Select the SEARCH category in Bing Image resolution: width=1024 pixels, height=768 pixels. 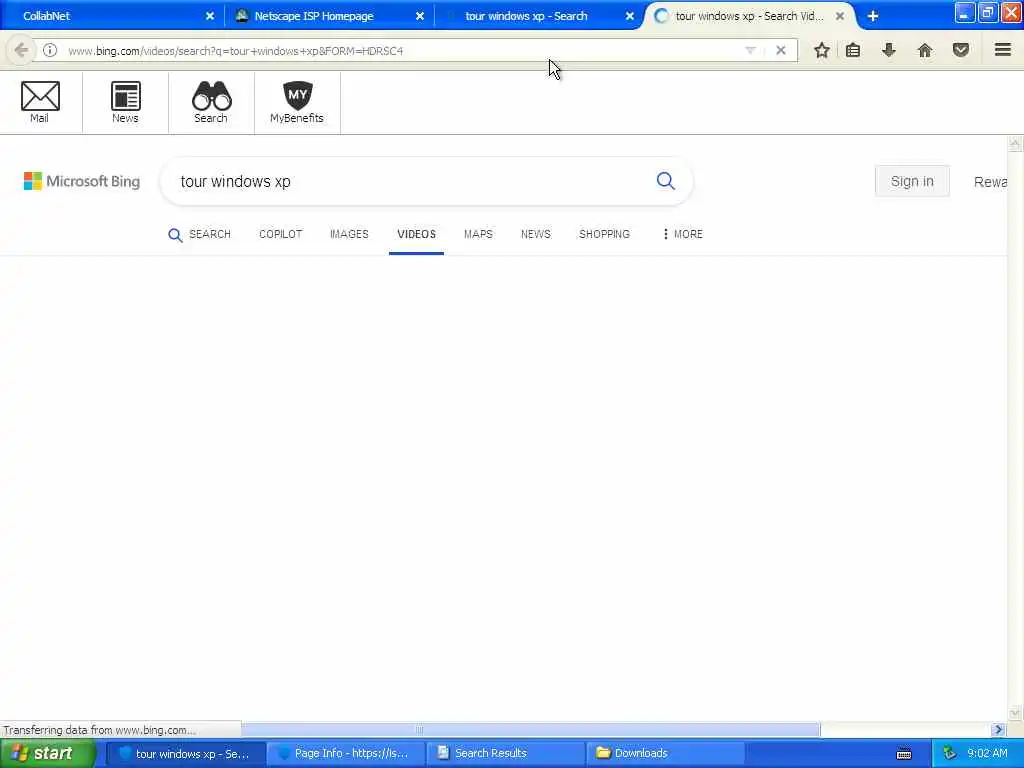(200, 234)
